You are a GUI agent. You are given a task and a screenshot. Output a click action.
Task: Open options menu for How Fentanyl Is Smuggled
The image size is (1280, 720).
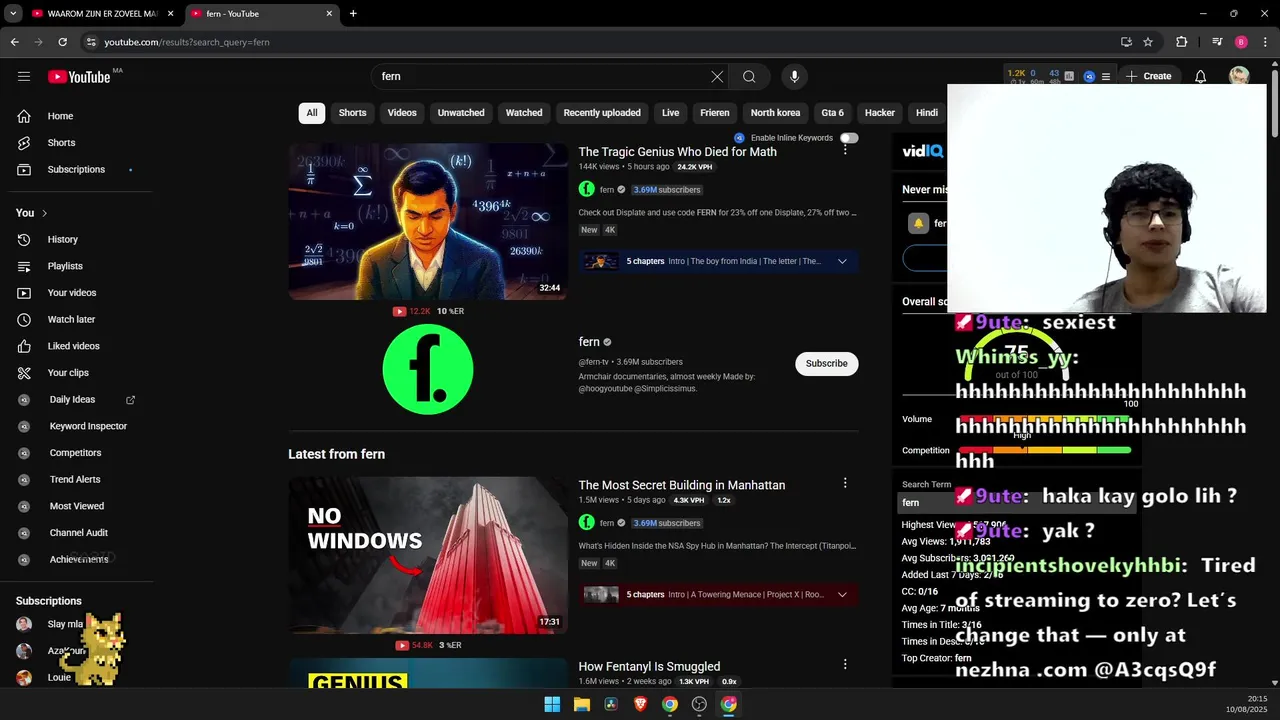click(x=845, y=664)
